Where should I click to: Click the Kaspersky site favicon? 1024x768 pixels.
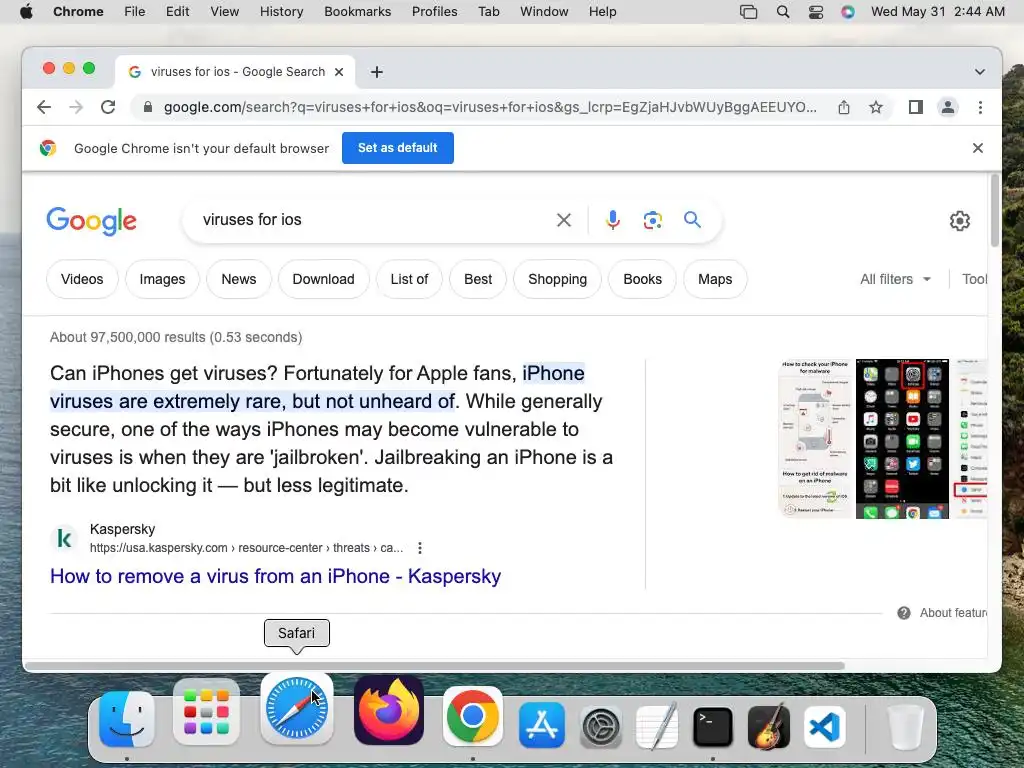pyautogui.click(x=64, y=538)
